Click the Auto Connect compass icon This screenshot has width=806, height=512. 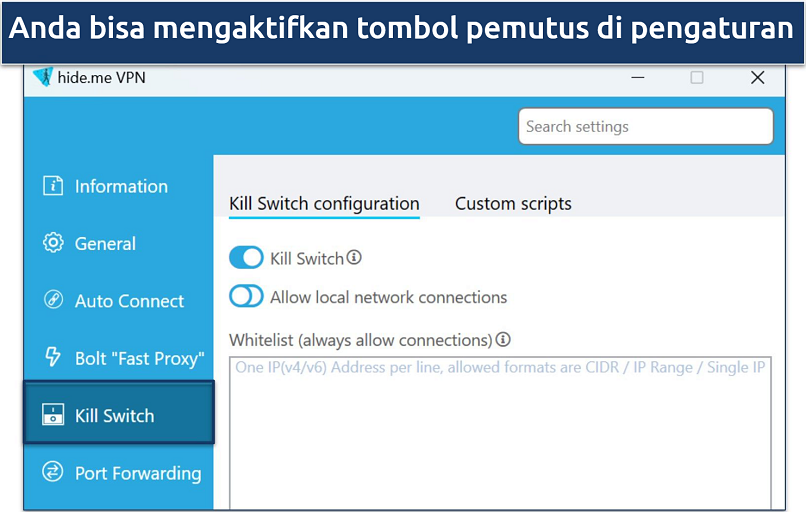[53, 300]
